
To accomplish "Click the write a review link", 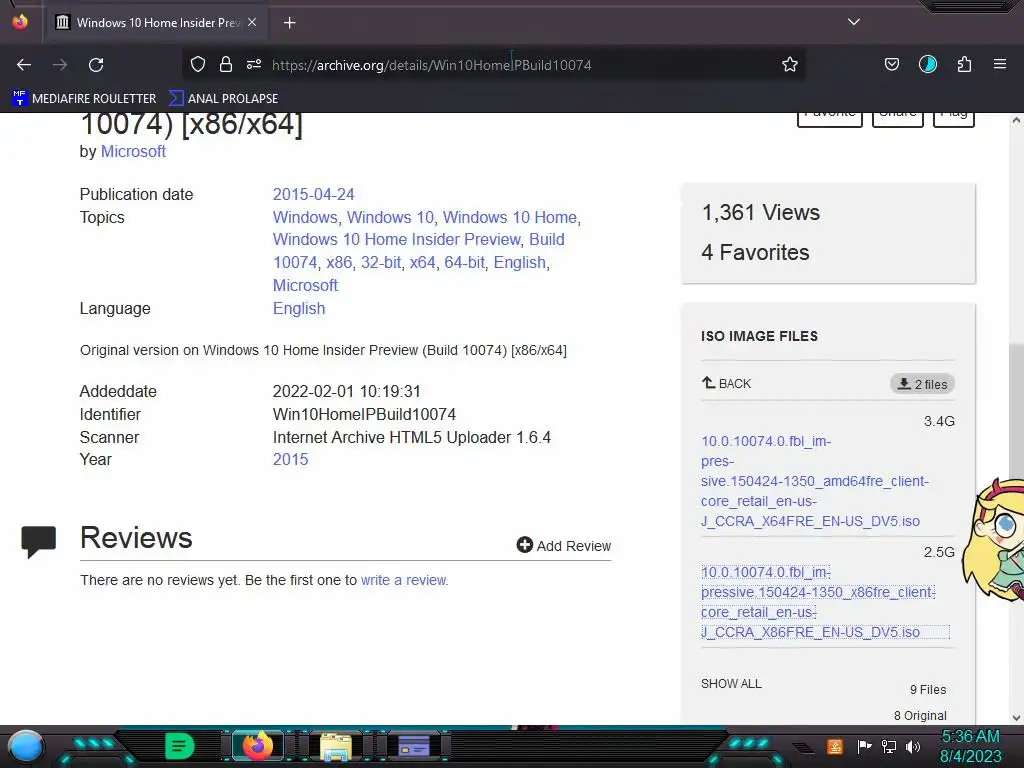I will [404, 580].
